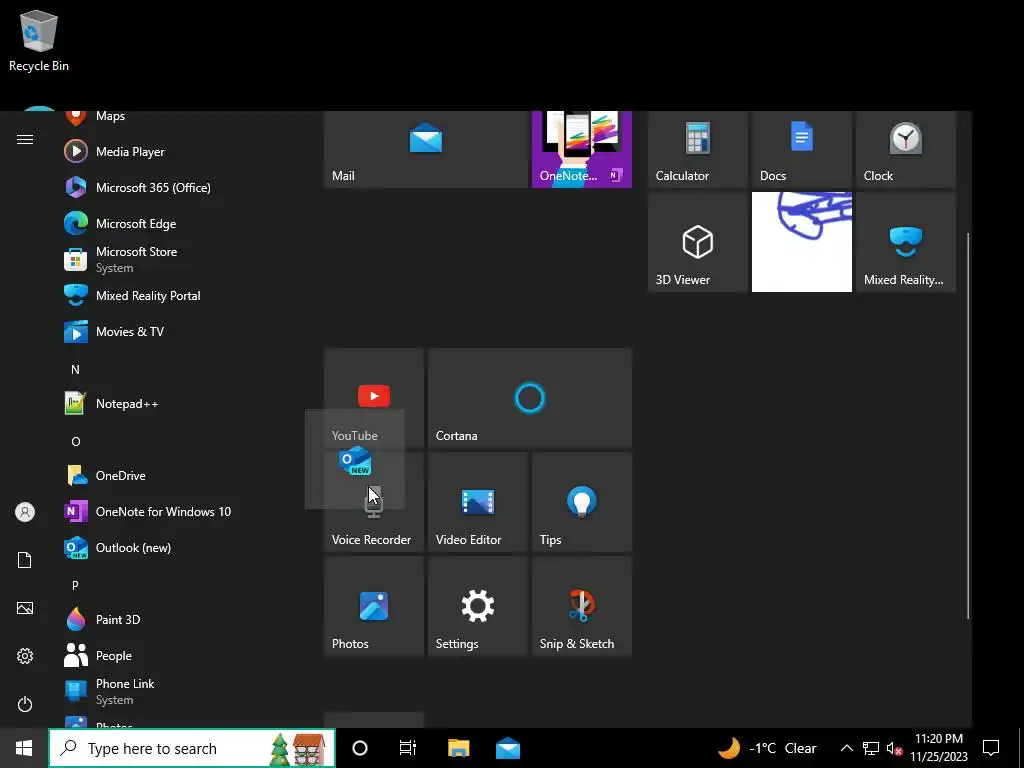Jump to letter N section header
1024x768 pixels.
[75, 370]
